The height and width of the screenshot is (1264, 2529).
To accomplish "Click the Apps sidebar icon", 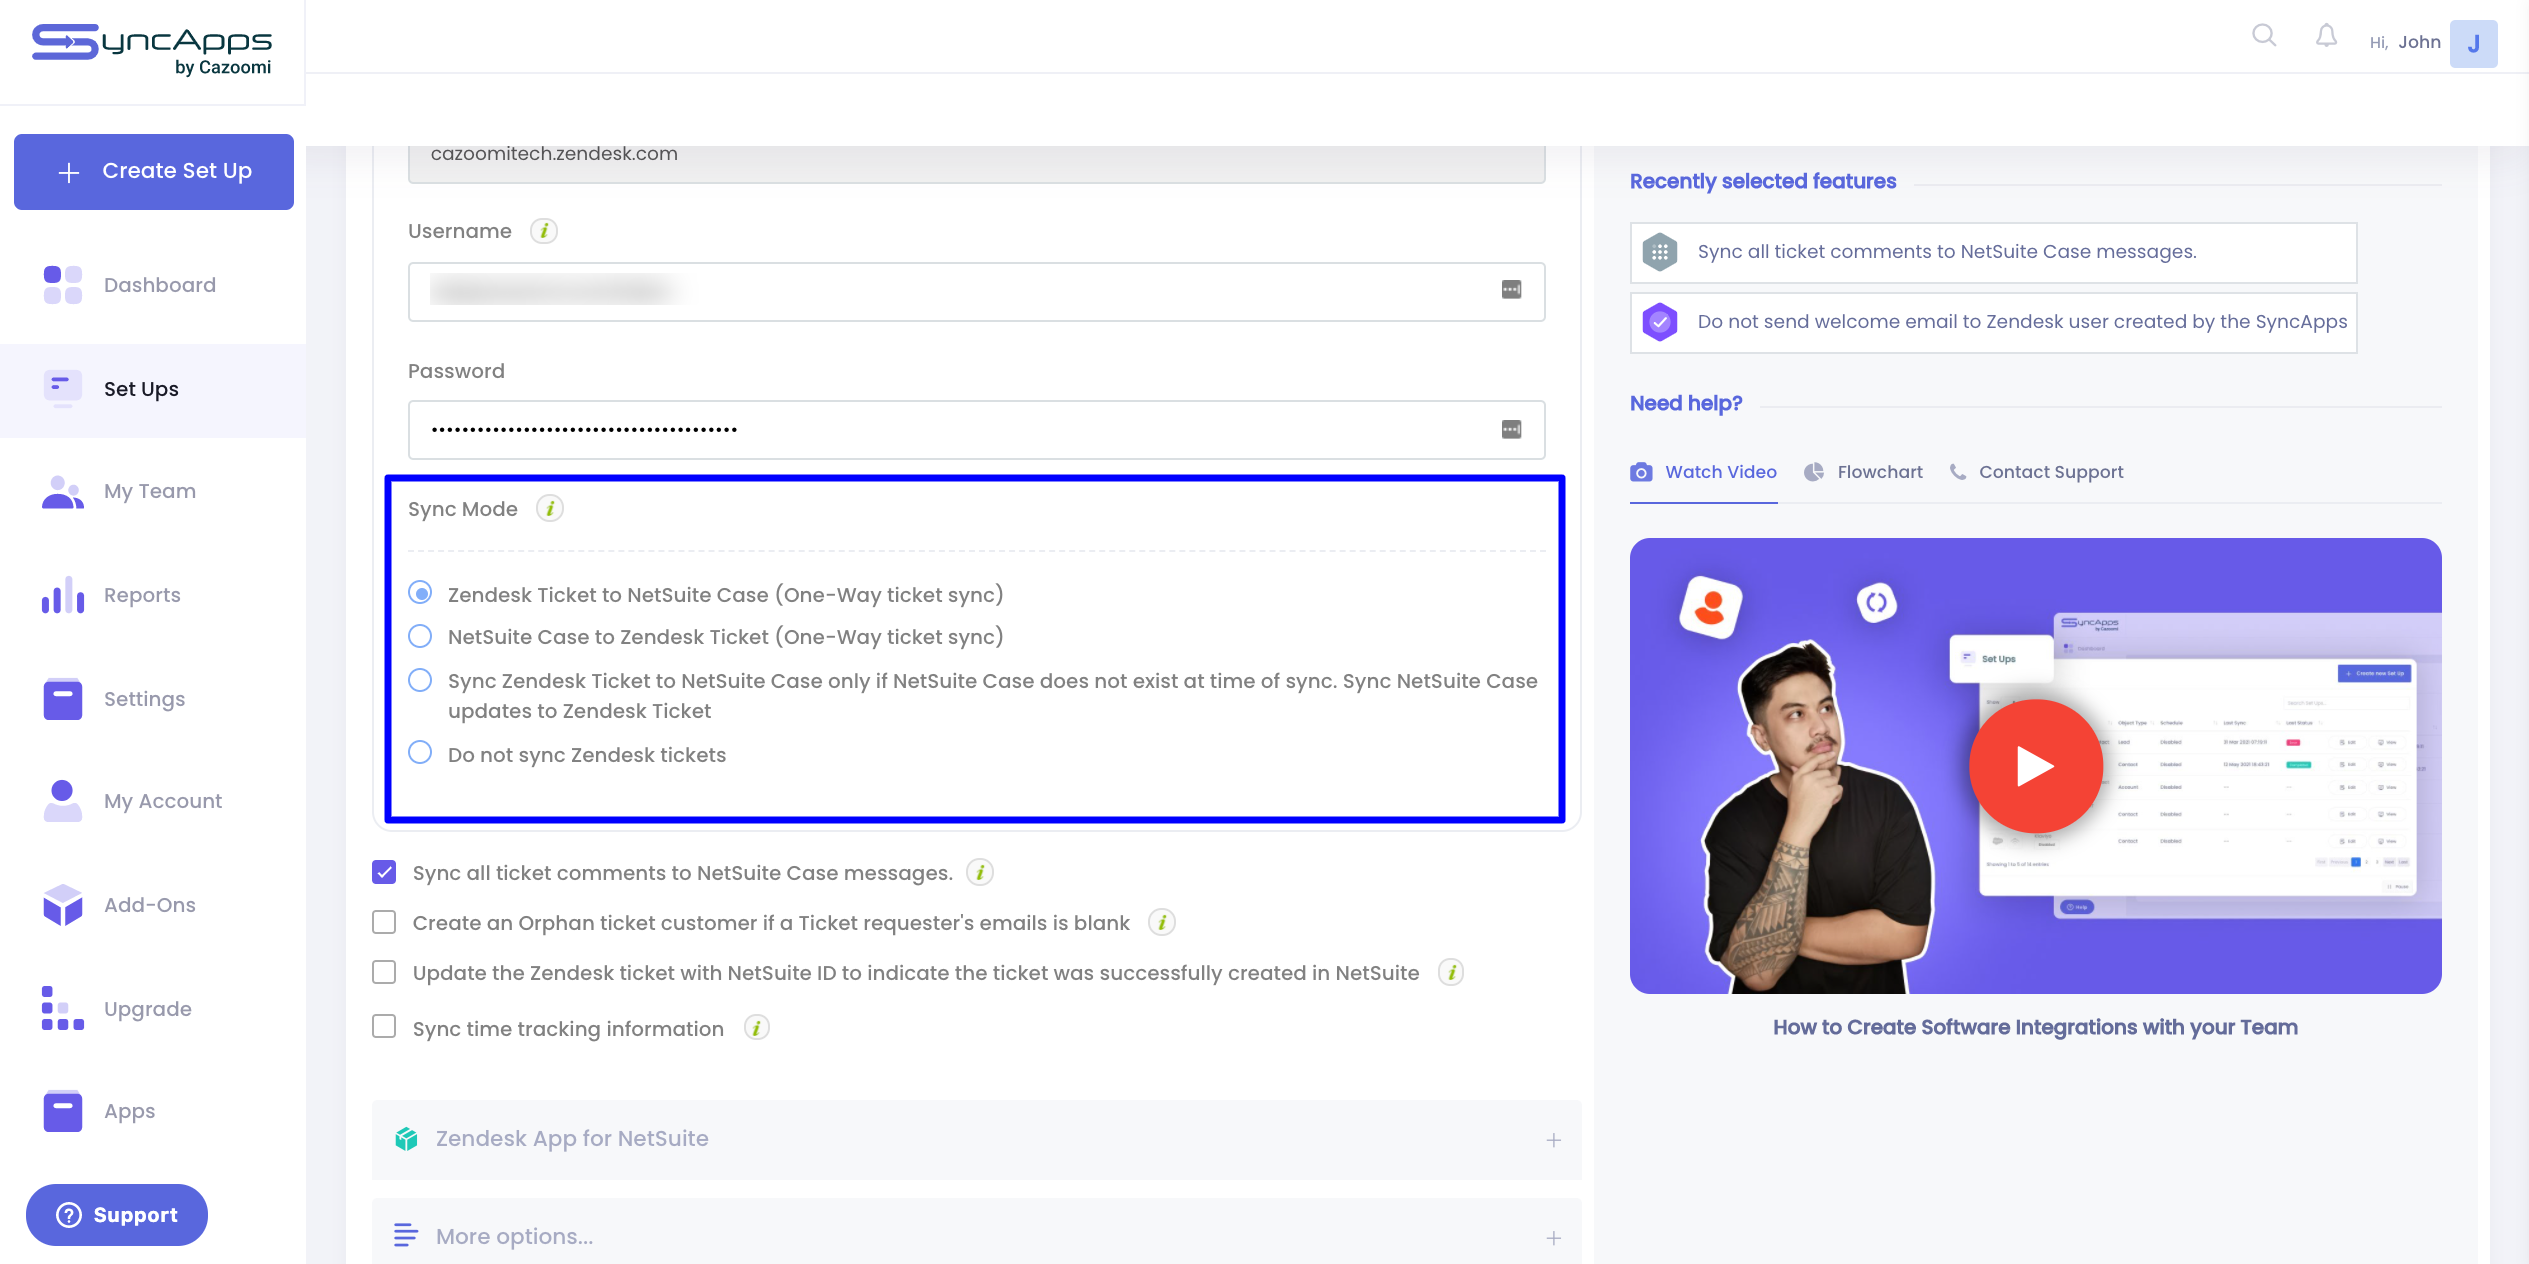I will pyautogui.click(x=62, y=1111).
